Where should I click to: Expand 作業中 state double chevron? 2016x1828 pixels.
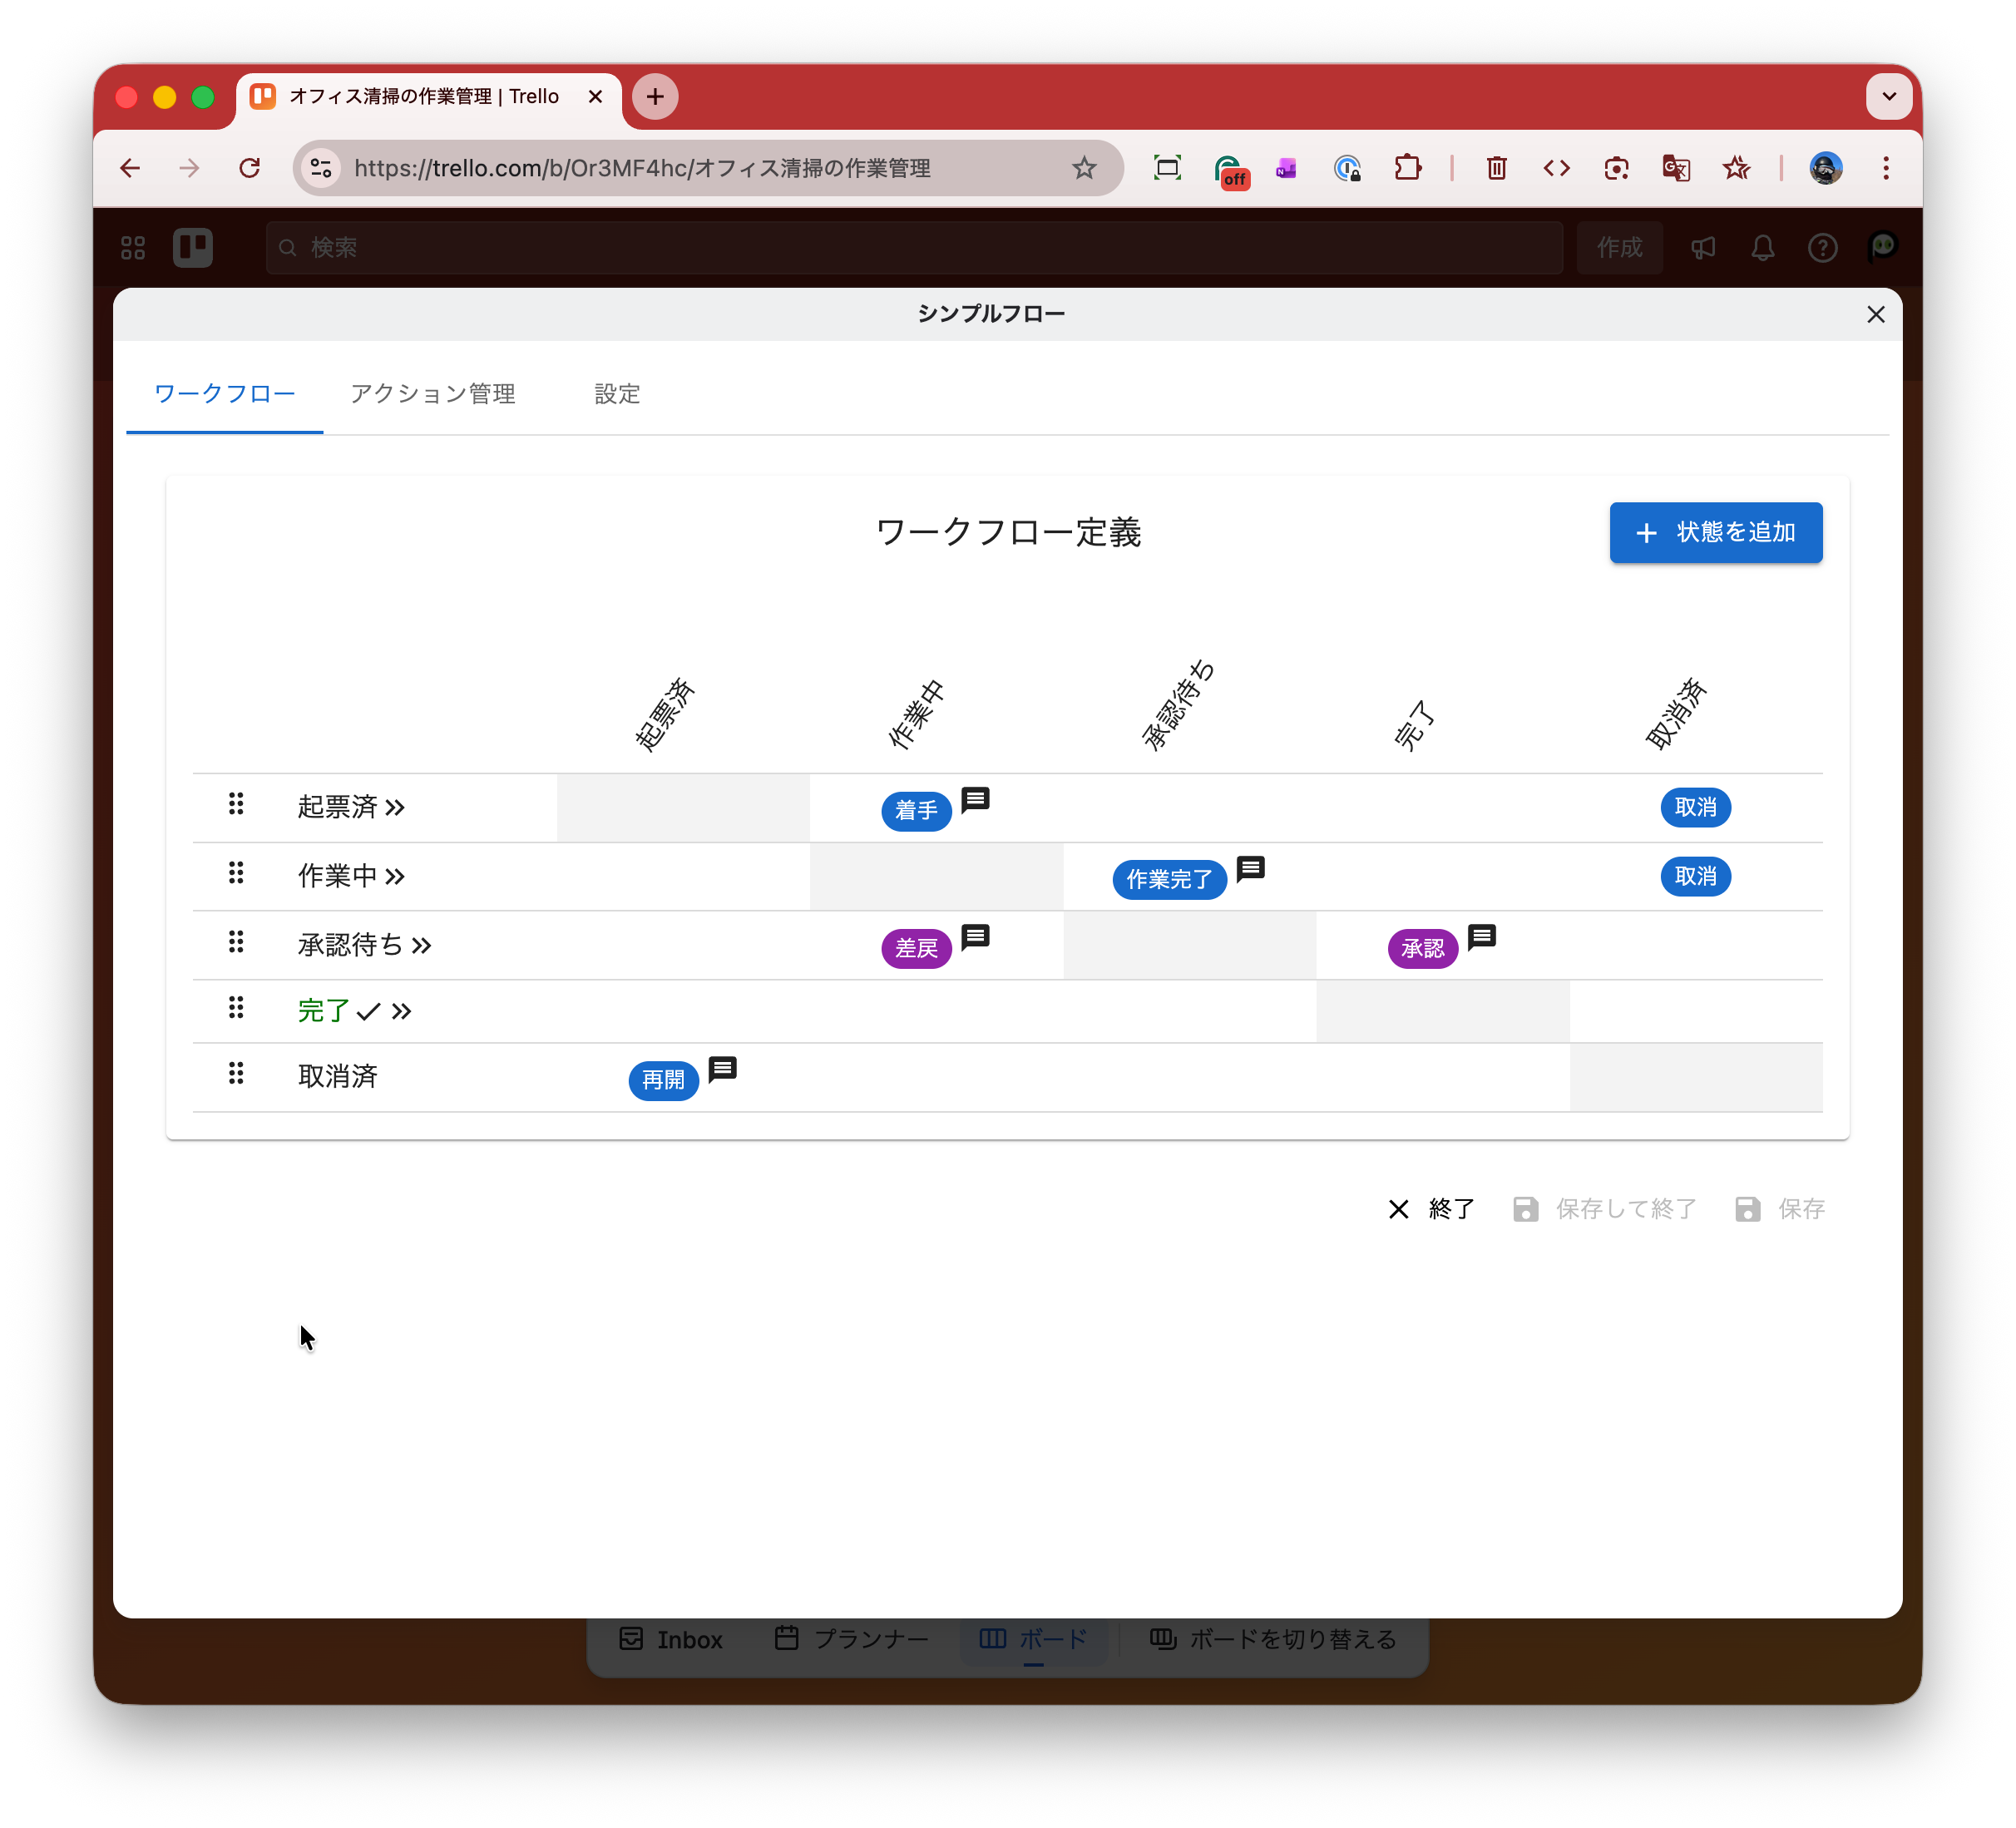(x=396, y=877)
